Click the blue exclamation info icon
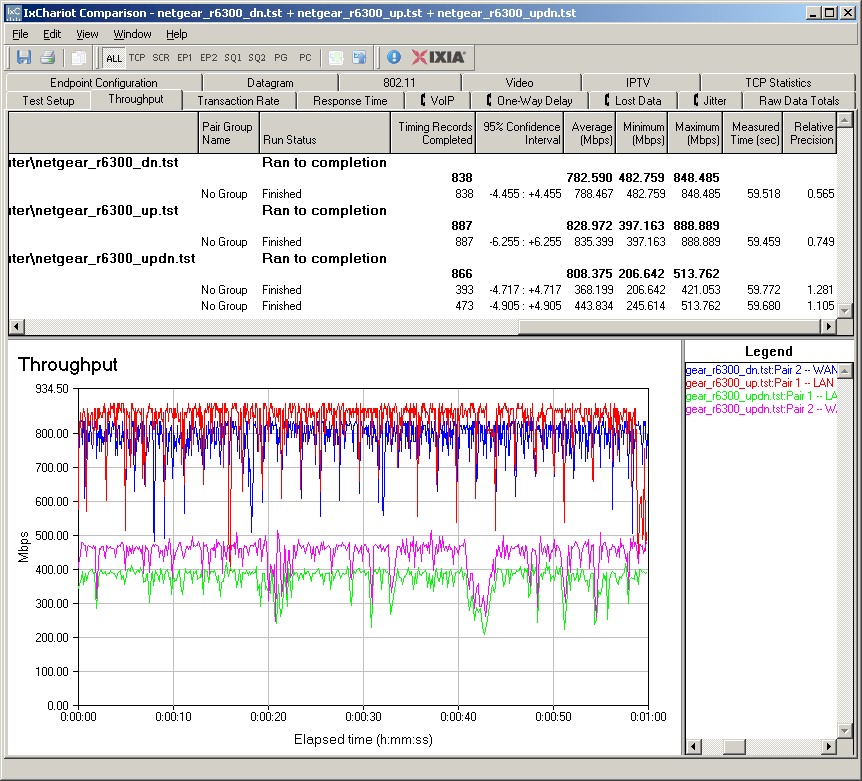Viewport: 862px width, 781px height. click(394, 57)
